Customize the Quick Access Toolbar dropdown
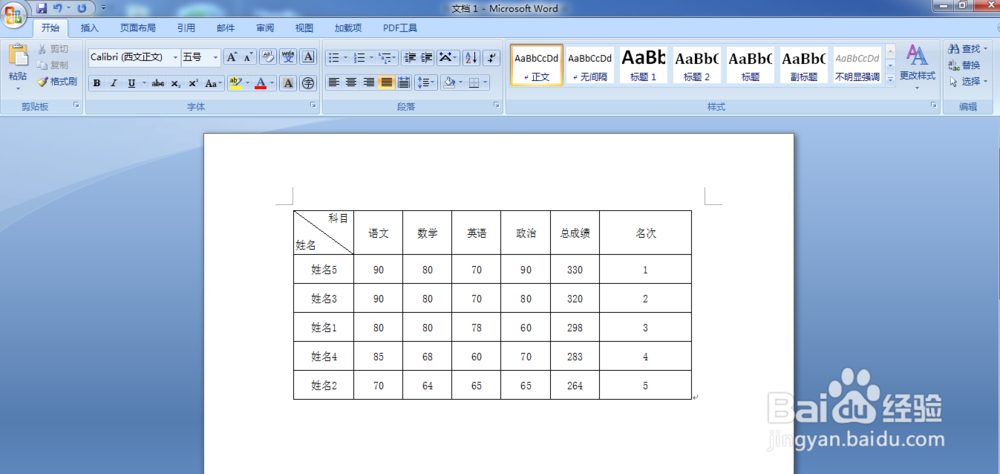This screenshot has height=474, width=1000. 104,8
